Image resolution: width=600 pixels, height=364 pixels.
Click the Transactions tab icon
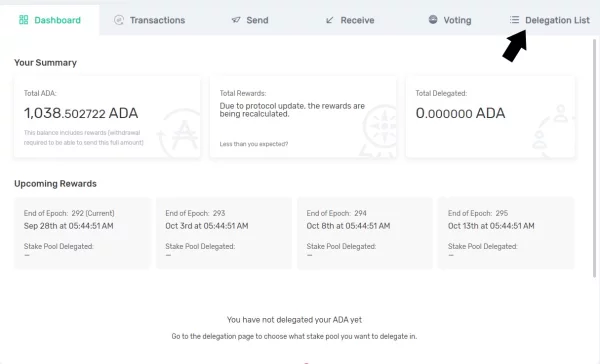119,20
